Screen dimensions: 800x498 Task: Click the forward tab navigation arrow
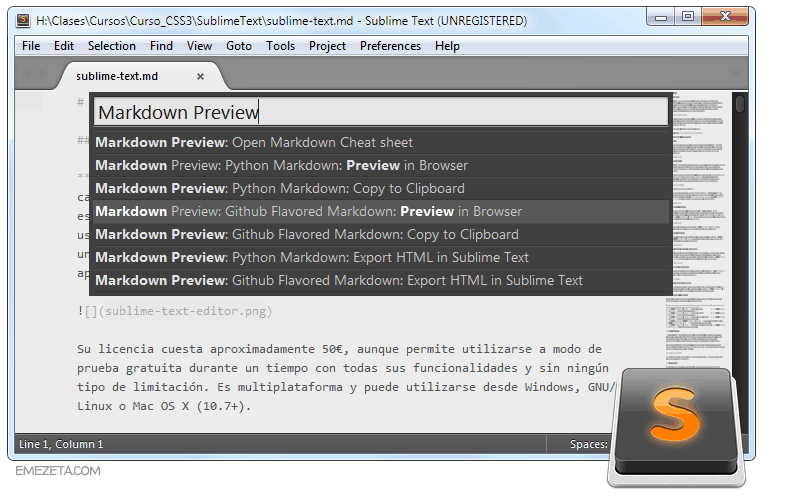[x=43, y=73]
